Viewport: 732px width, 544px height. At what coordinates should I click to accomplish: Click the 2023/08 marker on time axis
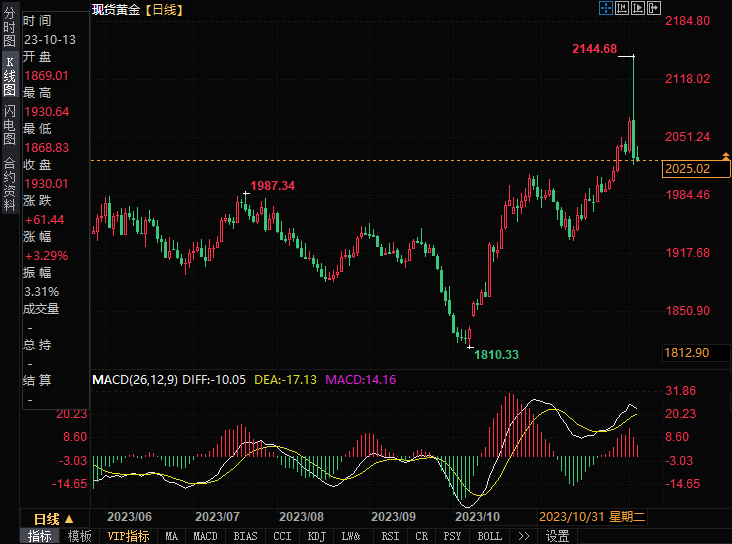[x=301, y=517]
